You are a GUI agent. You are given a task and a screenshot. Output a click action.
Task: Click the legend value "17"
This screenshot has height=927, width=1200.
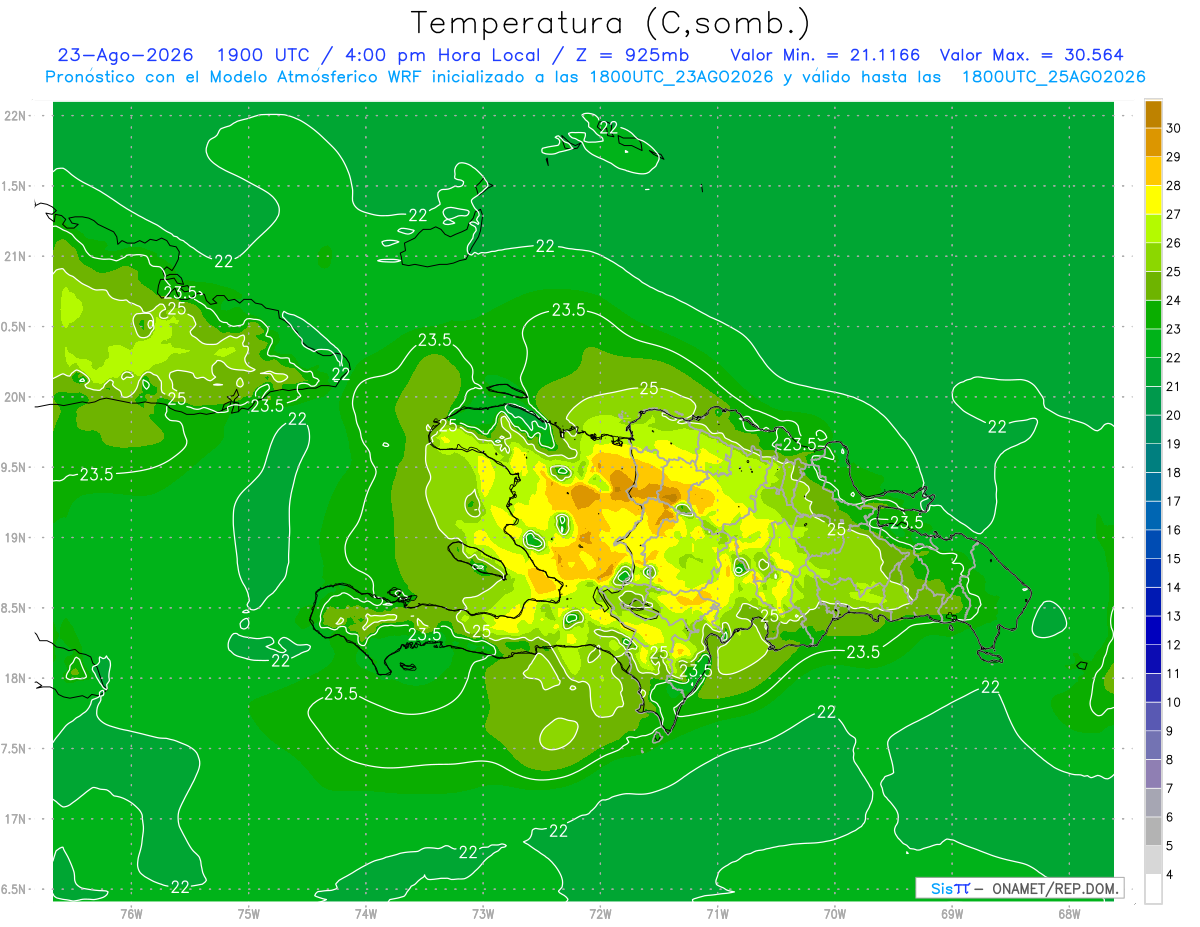pyautogui.click(x=1173, y=502)
